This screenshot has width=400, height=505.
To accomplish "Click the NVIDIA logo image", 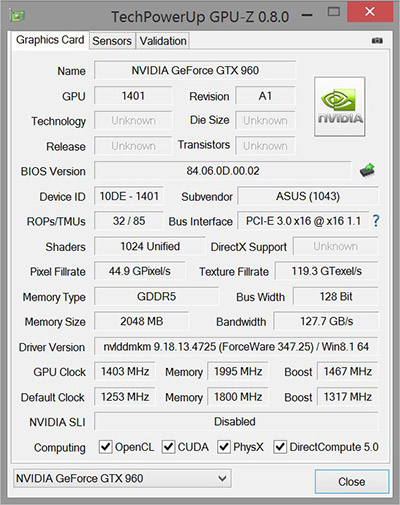I will coord(340,107).
